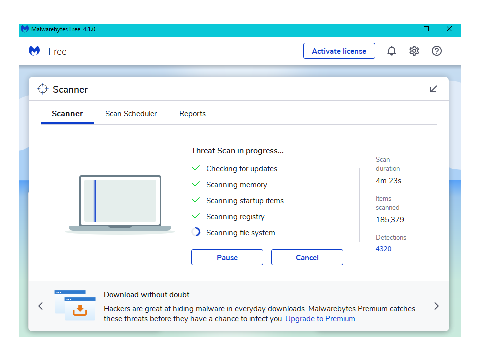The height and width of the screenshot is (360, 480).
Task: Click the Scanning registry text
Action: [x=235, y=217]
